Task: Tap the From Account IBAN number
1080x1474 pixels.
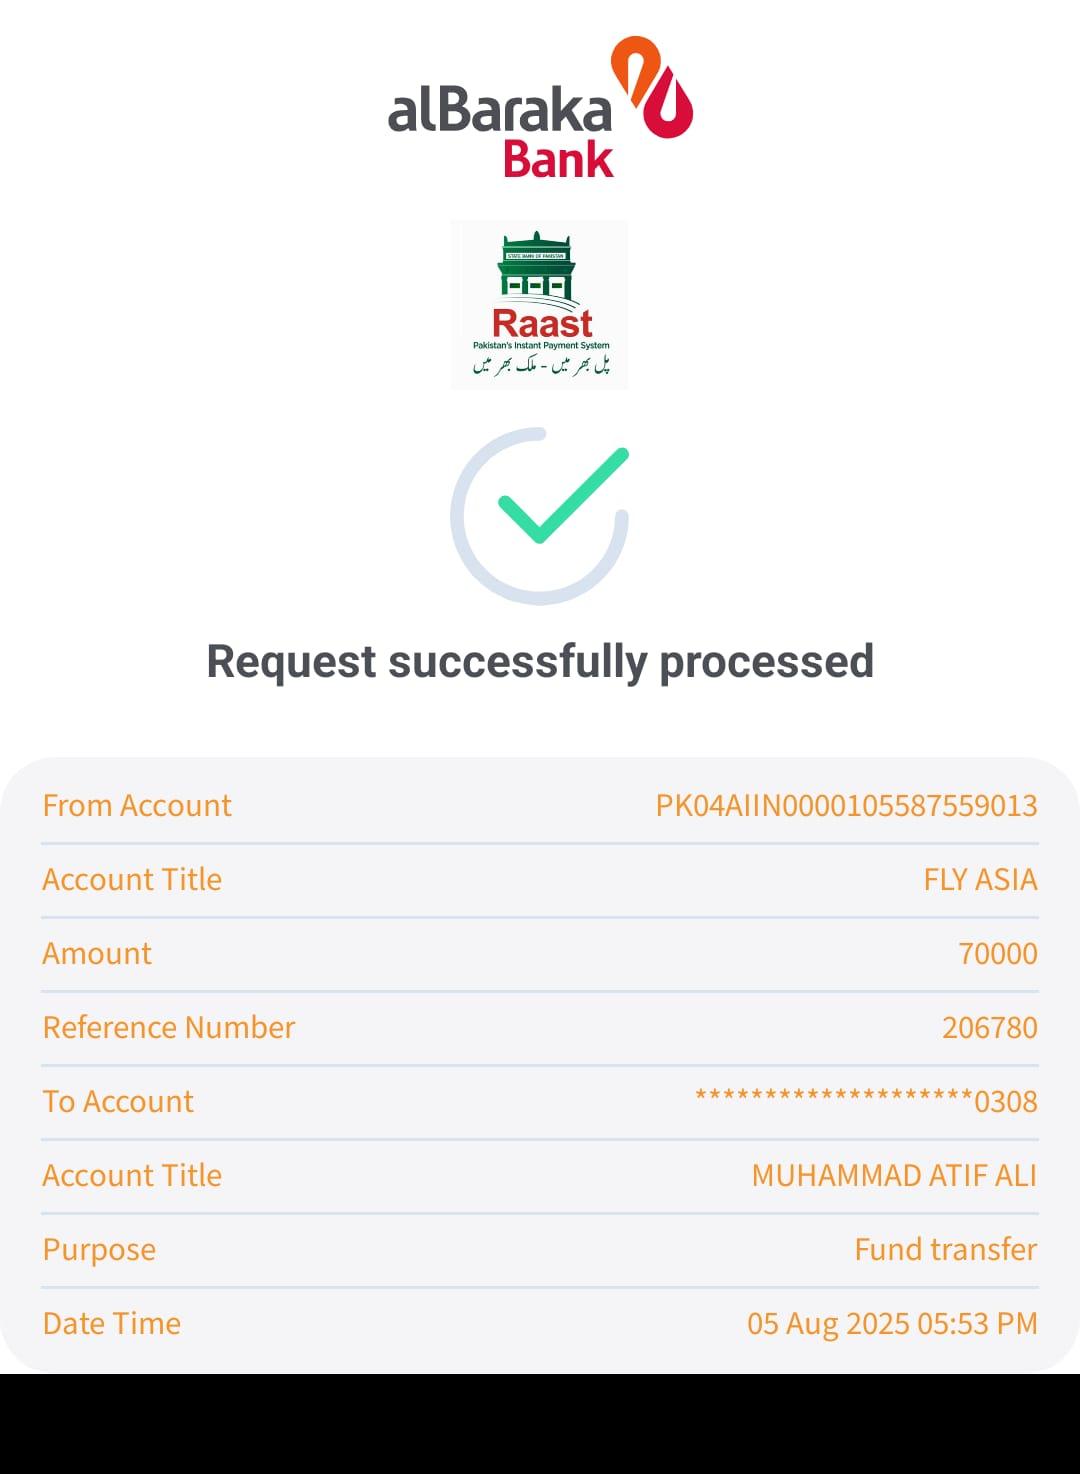Action: click(846, 806)
